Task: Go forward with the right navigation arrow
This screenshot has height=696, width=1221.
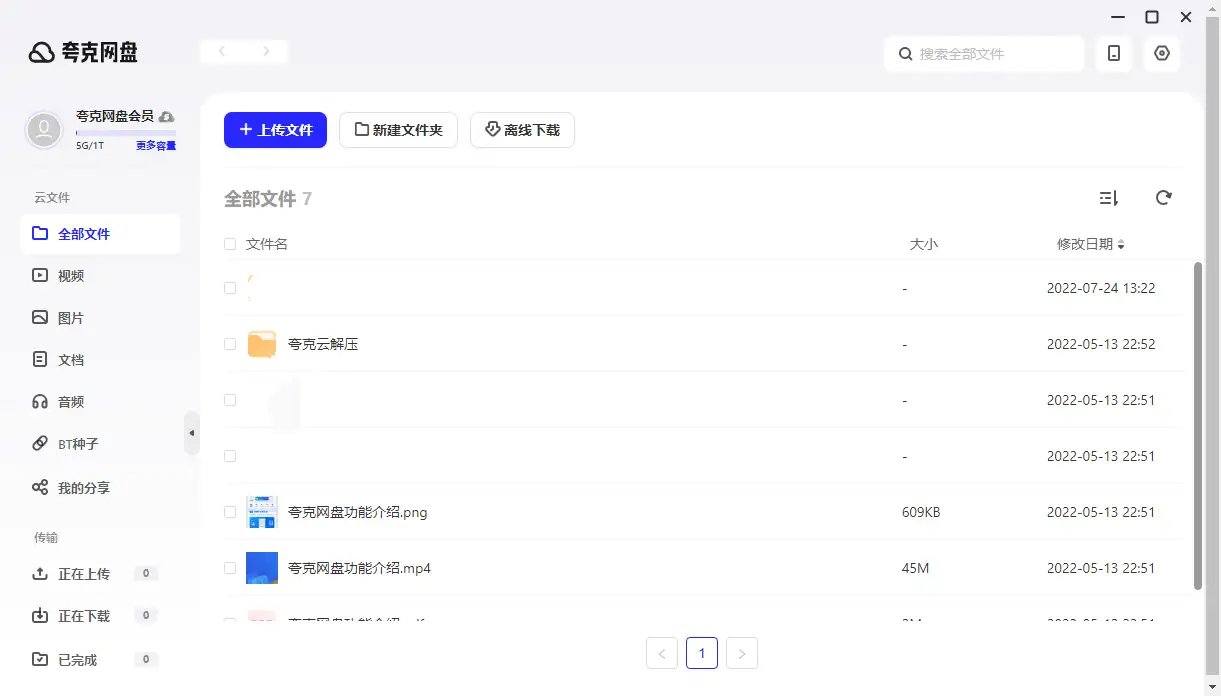Action: pos(266,51)
